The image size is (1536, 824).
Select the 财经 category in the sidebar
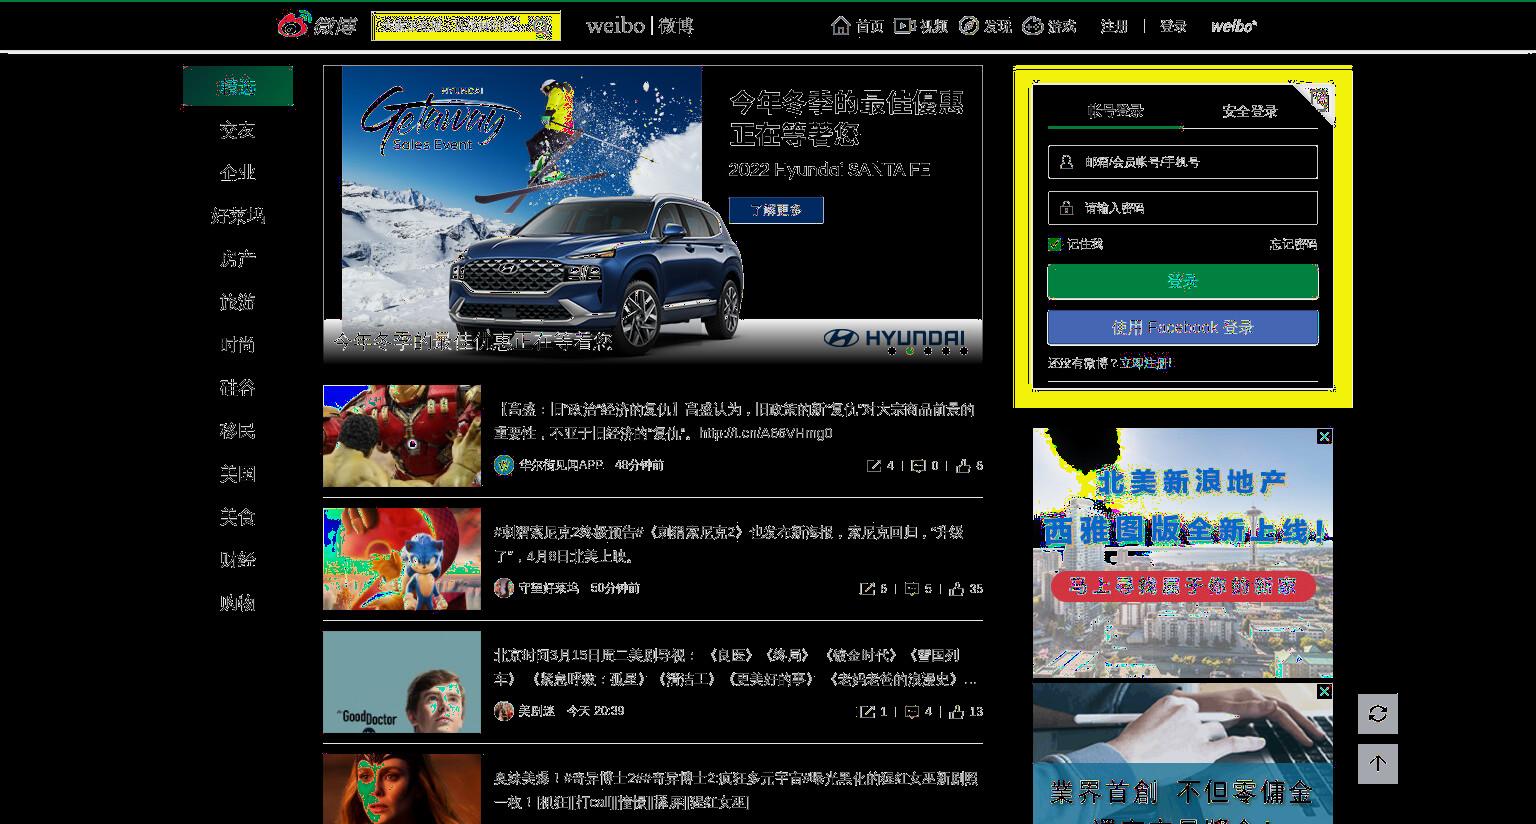pyautogui.click(x=238, y=559)
